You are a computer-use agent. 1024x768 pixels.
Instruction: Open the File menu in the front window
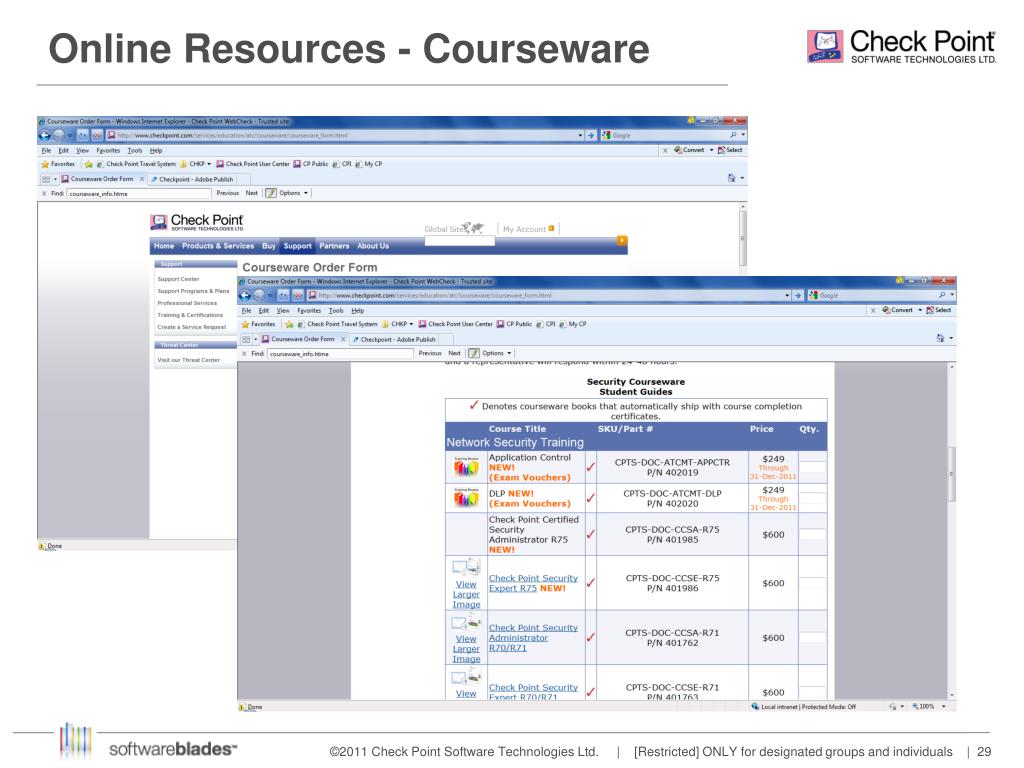point(246,311)
